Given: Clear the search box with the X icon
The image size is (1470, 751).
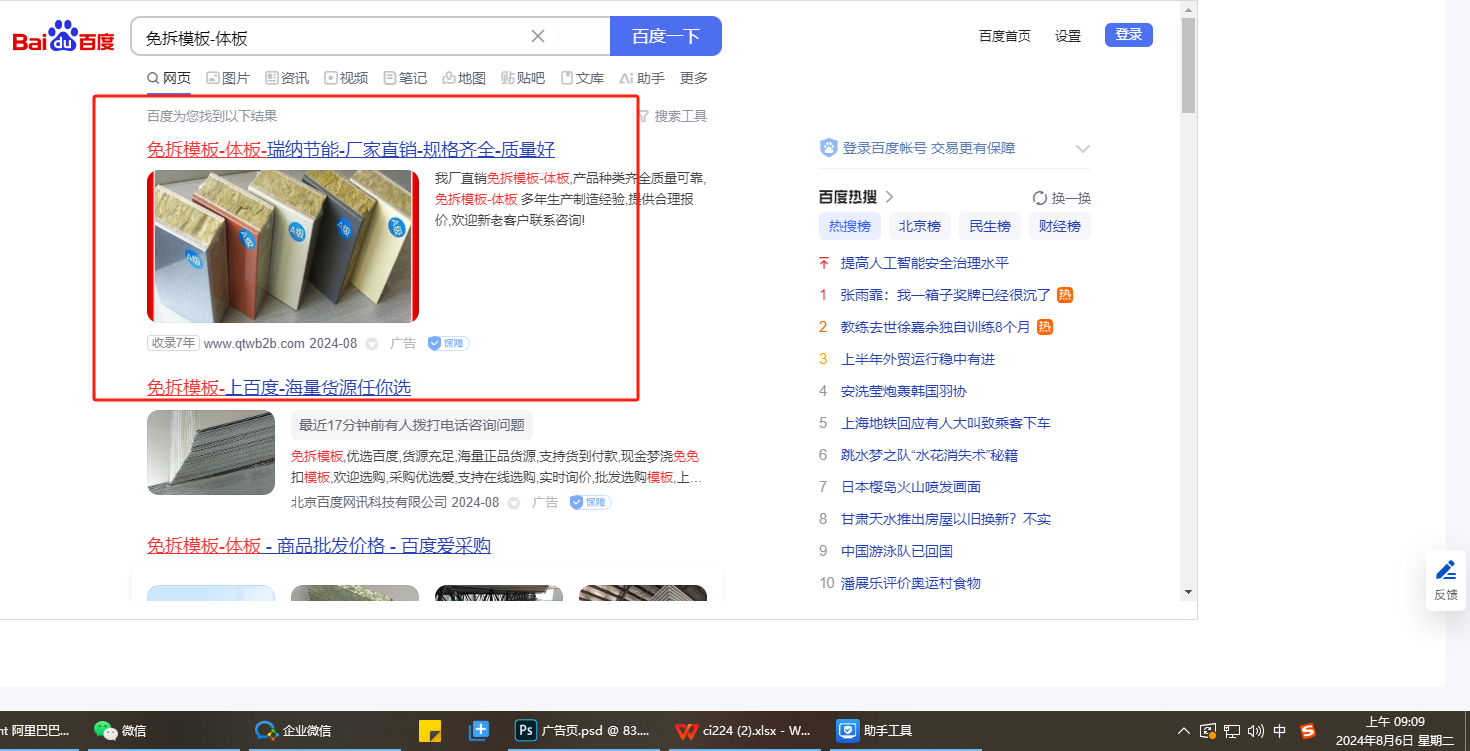Looking at the screenshot, I should tap(538, 36).
